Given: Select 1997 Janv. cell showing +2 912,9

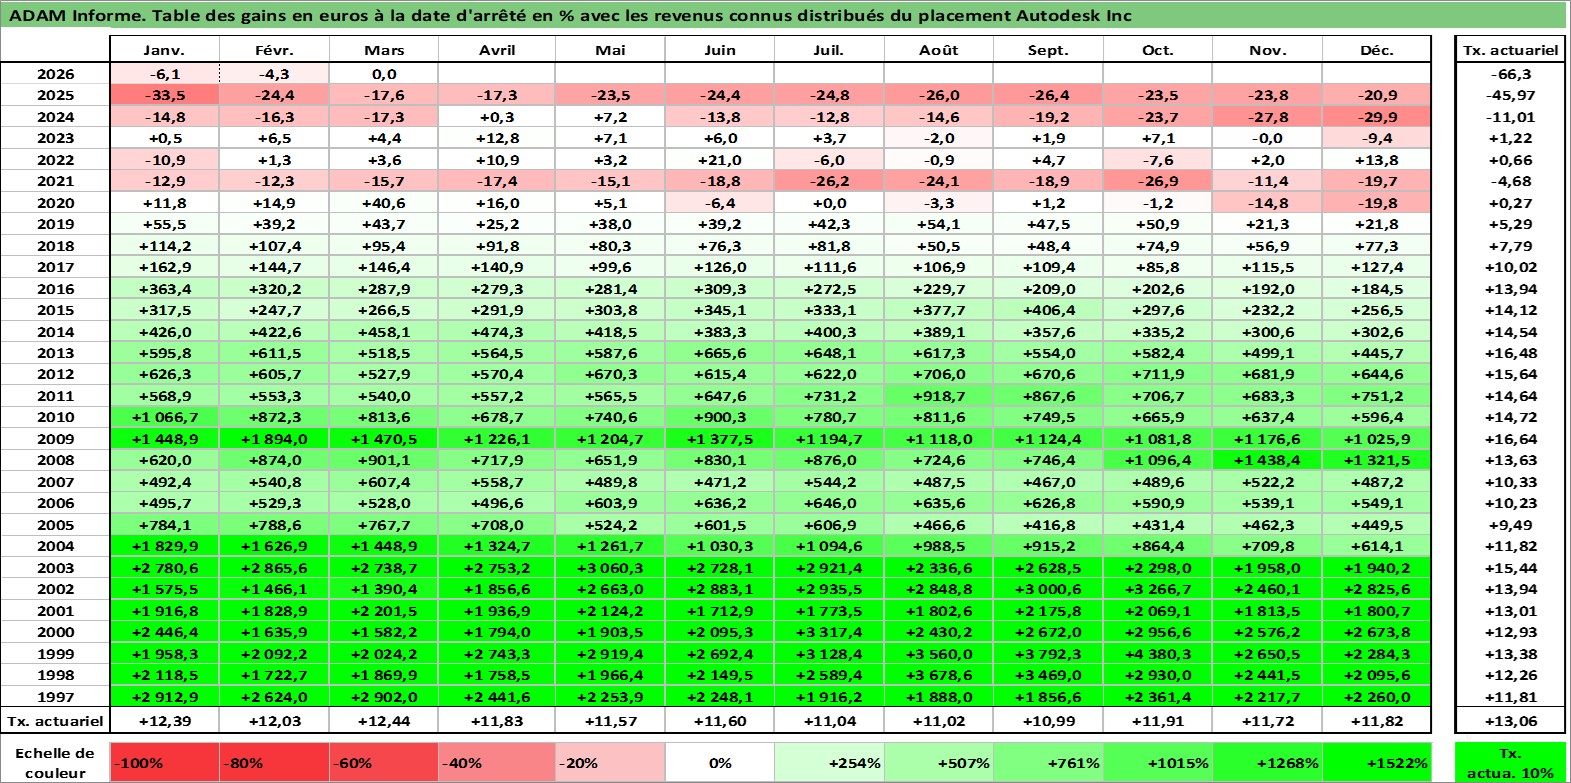Looking at the screenshot, I should 164,697.
